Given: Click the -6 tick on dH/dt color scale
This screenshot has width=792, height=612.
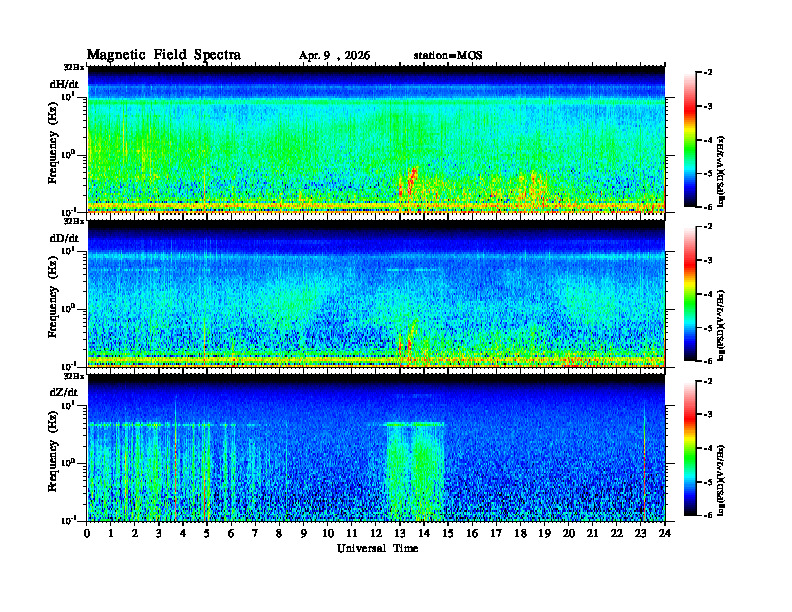Looking at the screenshot, I should click(x=708, y=207).
